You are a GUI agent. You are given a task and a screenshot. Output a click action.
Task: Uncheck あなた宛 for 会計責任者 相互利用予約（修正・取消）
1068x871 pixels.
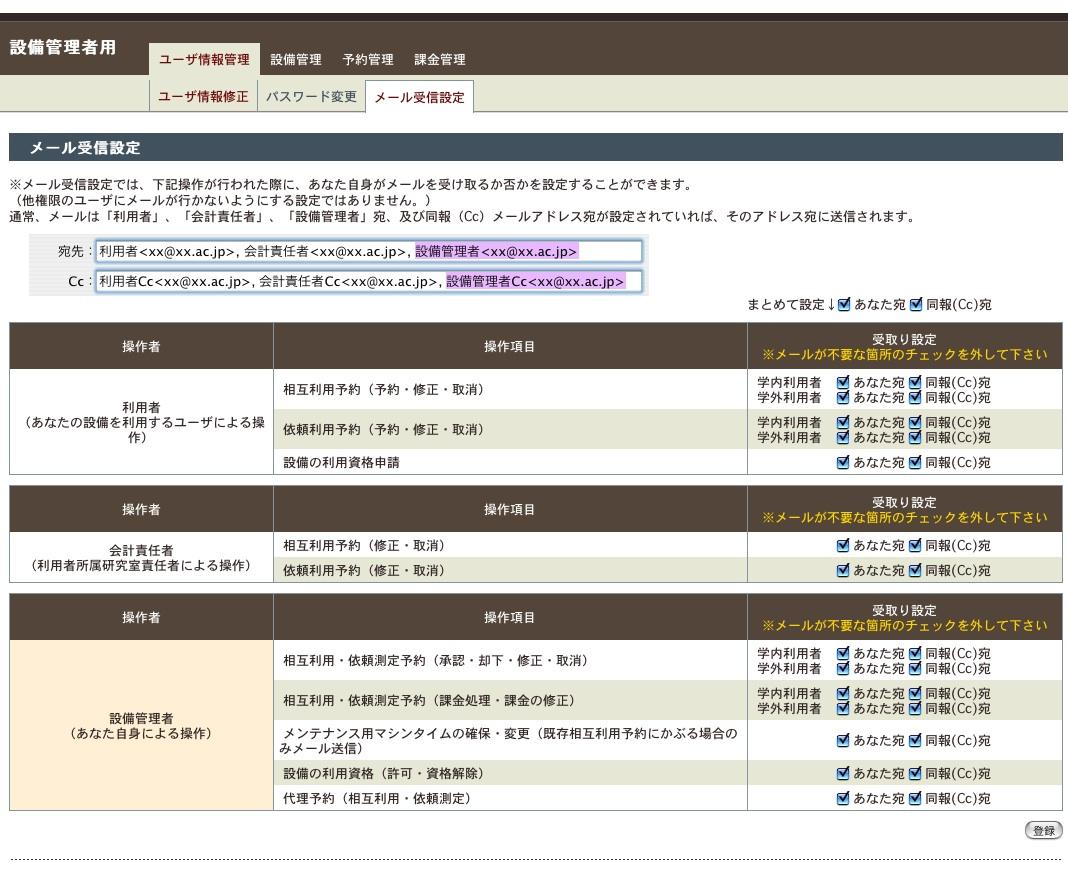tap(845, 545)
